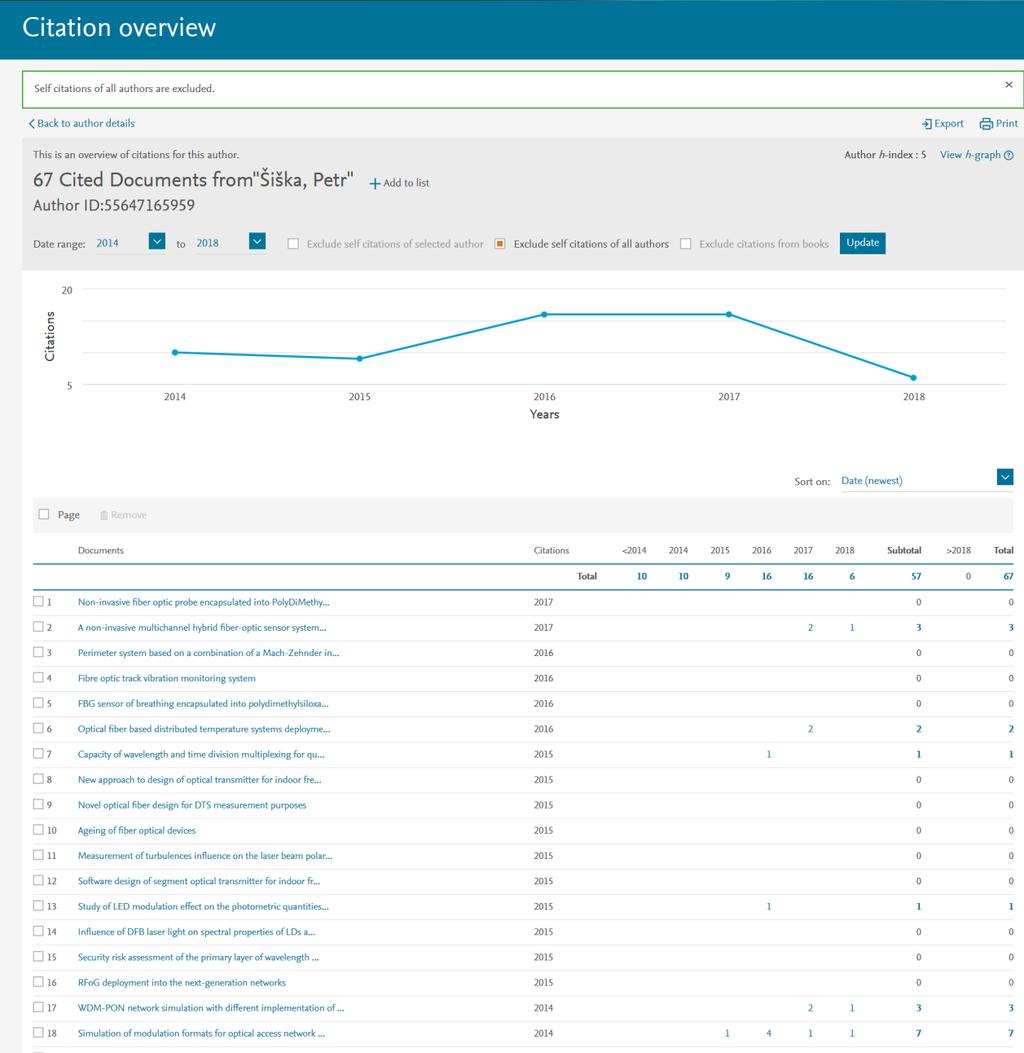Click the Documents column header
This screenshot has height=1053, width=1024.
(101, 551)
